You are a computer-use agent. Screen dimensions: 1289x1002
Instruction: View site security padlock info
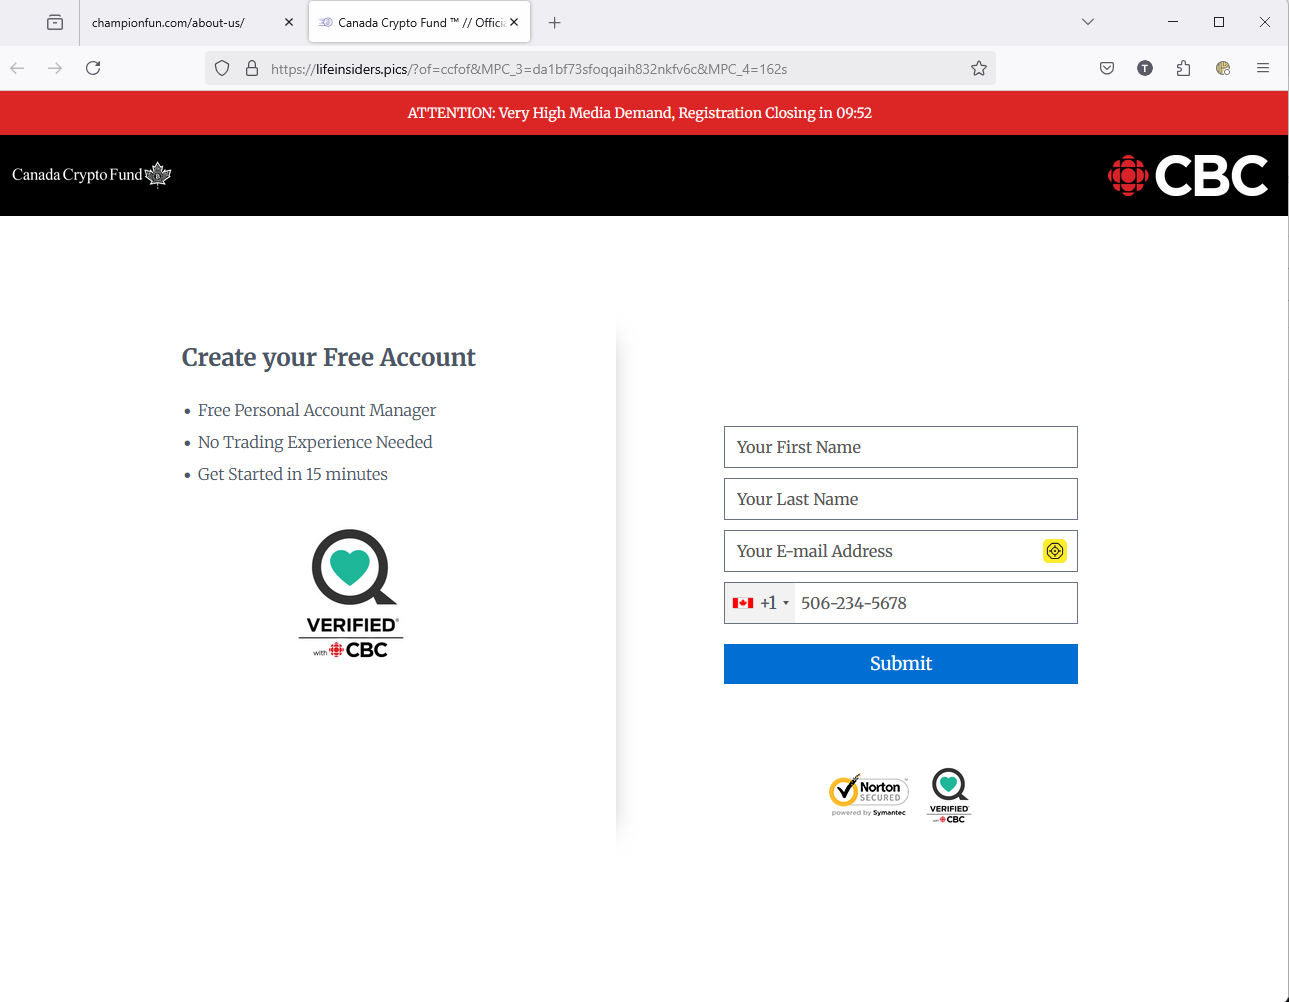(x=252, y=68)
